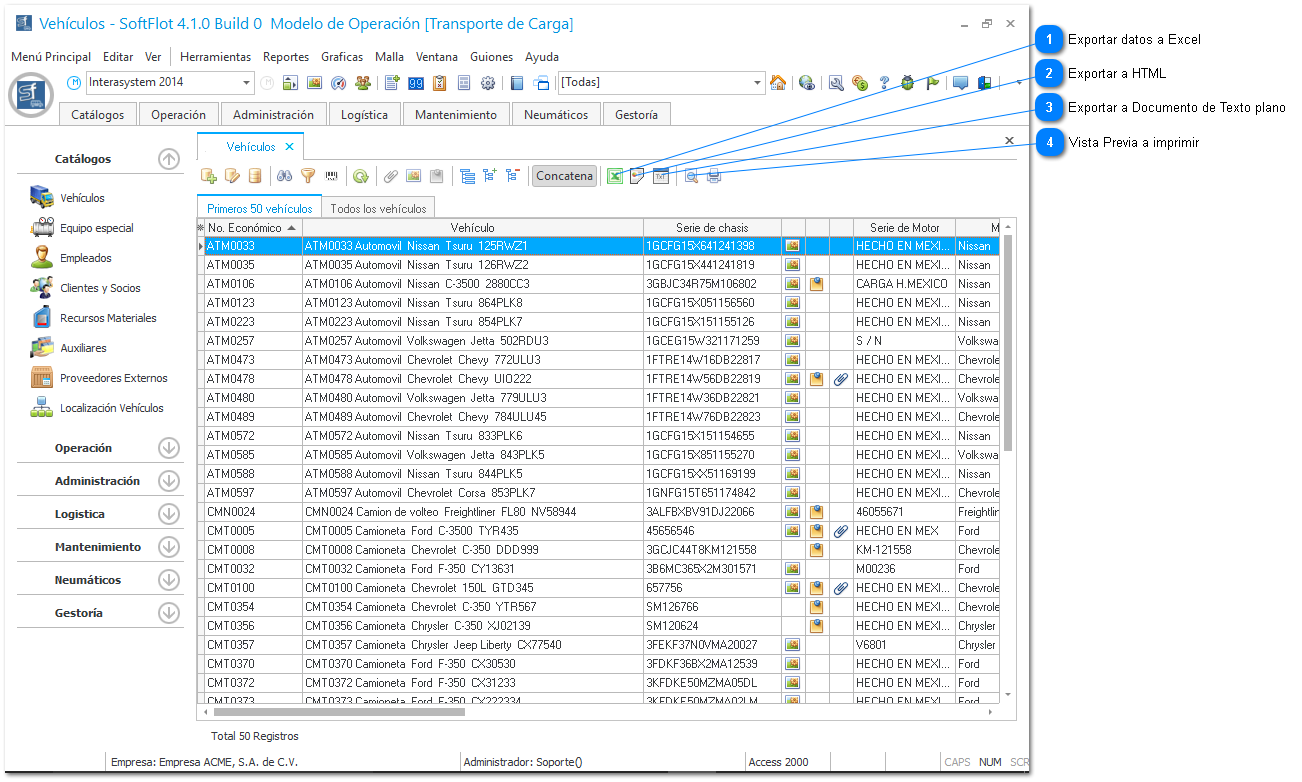Click the binoculars search icon
Screen dimensions: 1302x782
click(284, 176)
